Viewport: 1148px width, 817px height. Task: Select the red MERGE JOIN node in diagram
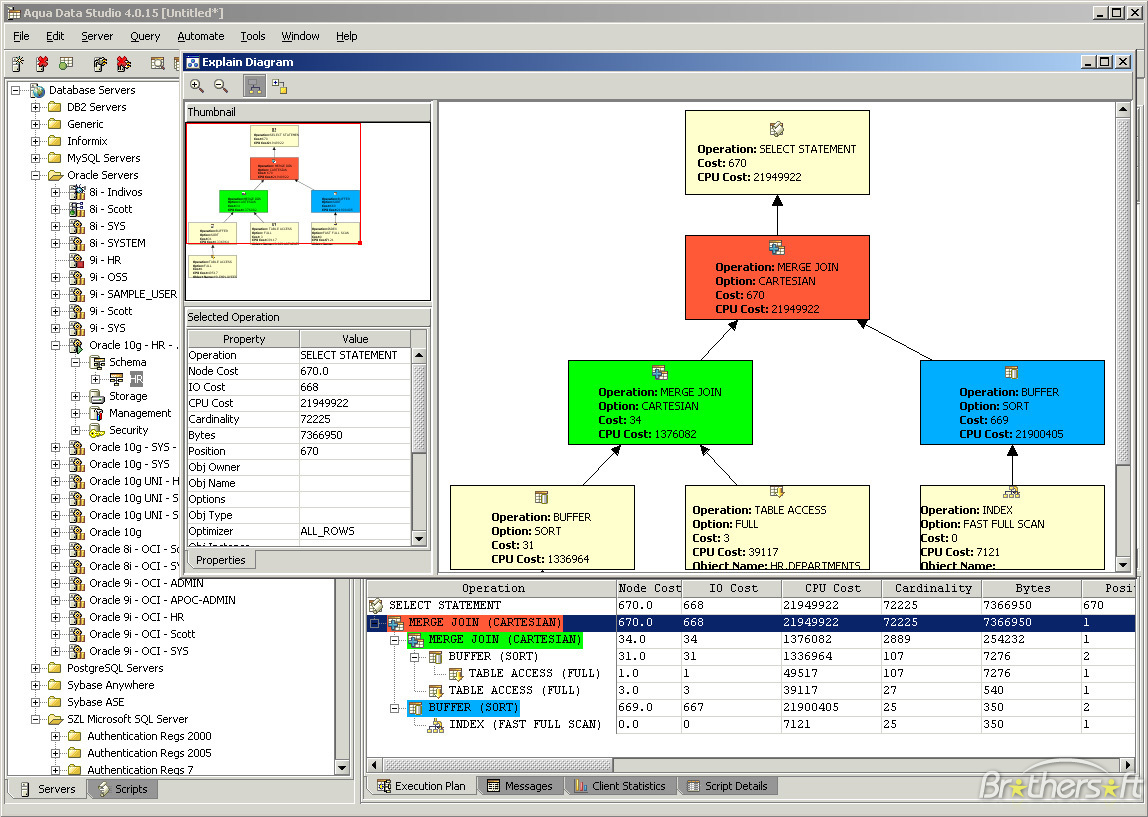click(777, 277)
